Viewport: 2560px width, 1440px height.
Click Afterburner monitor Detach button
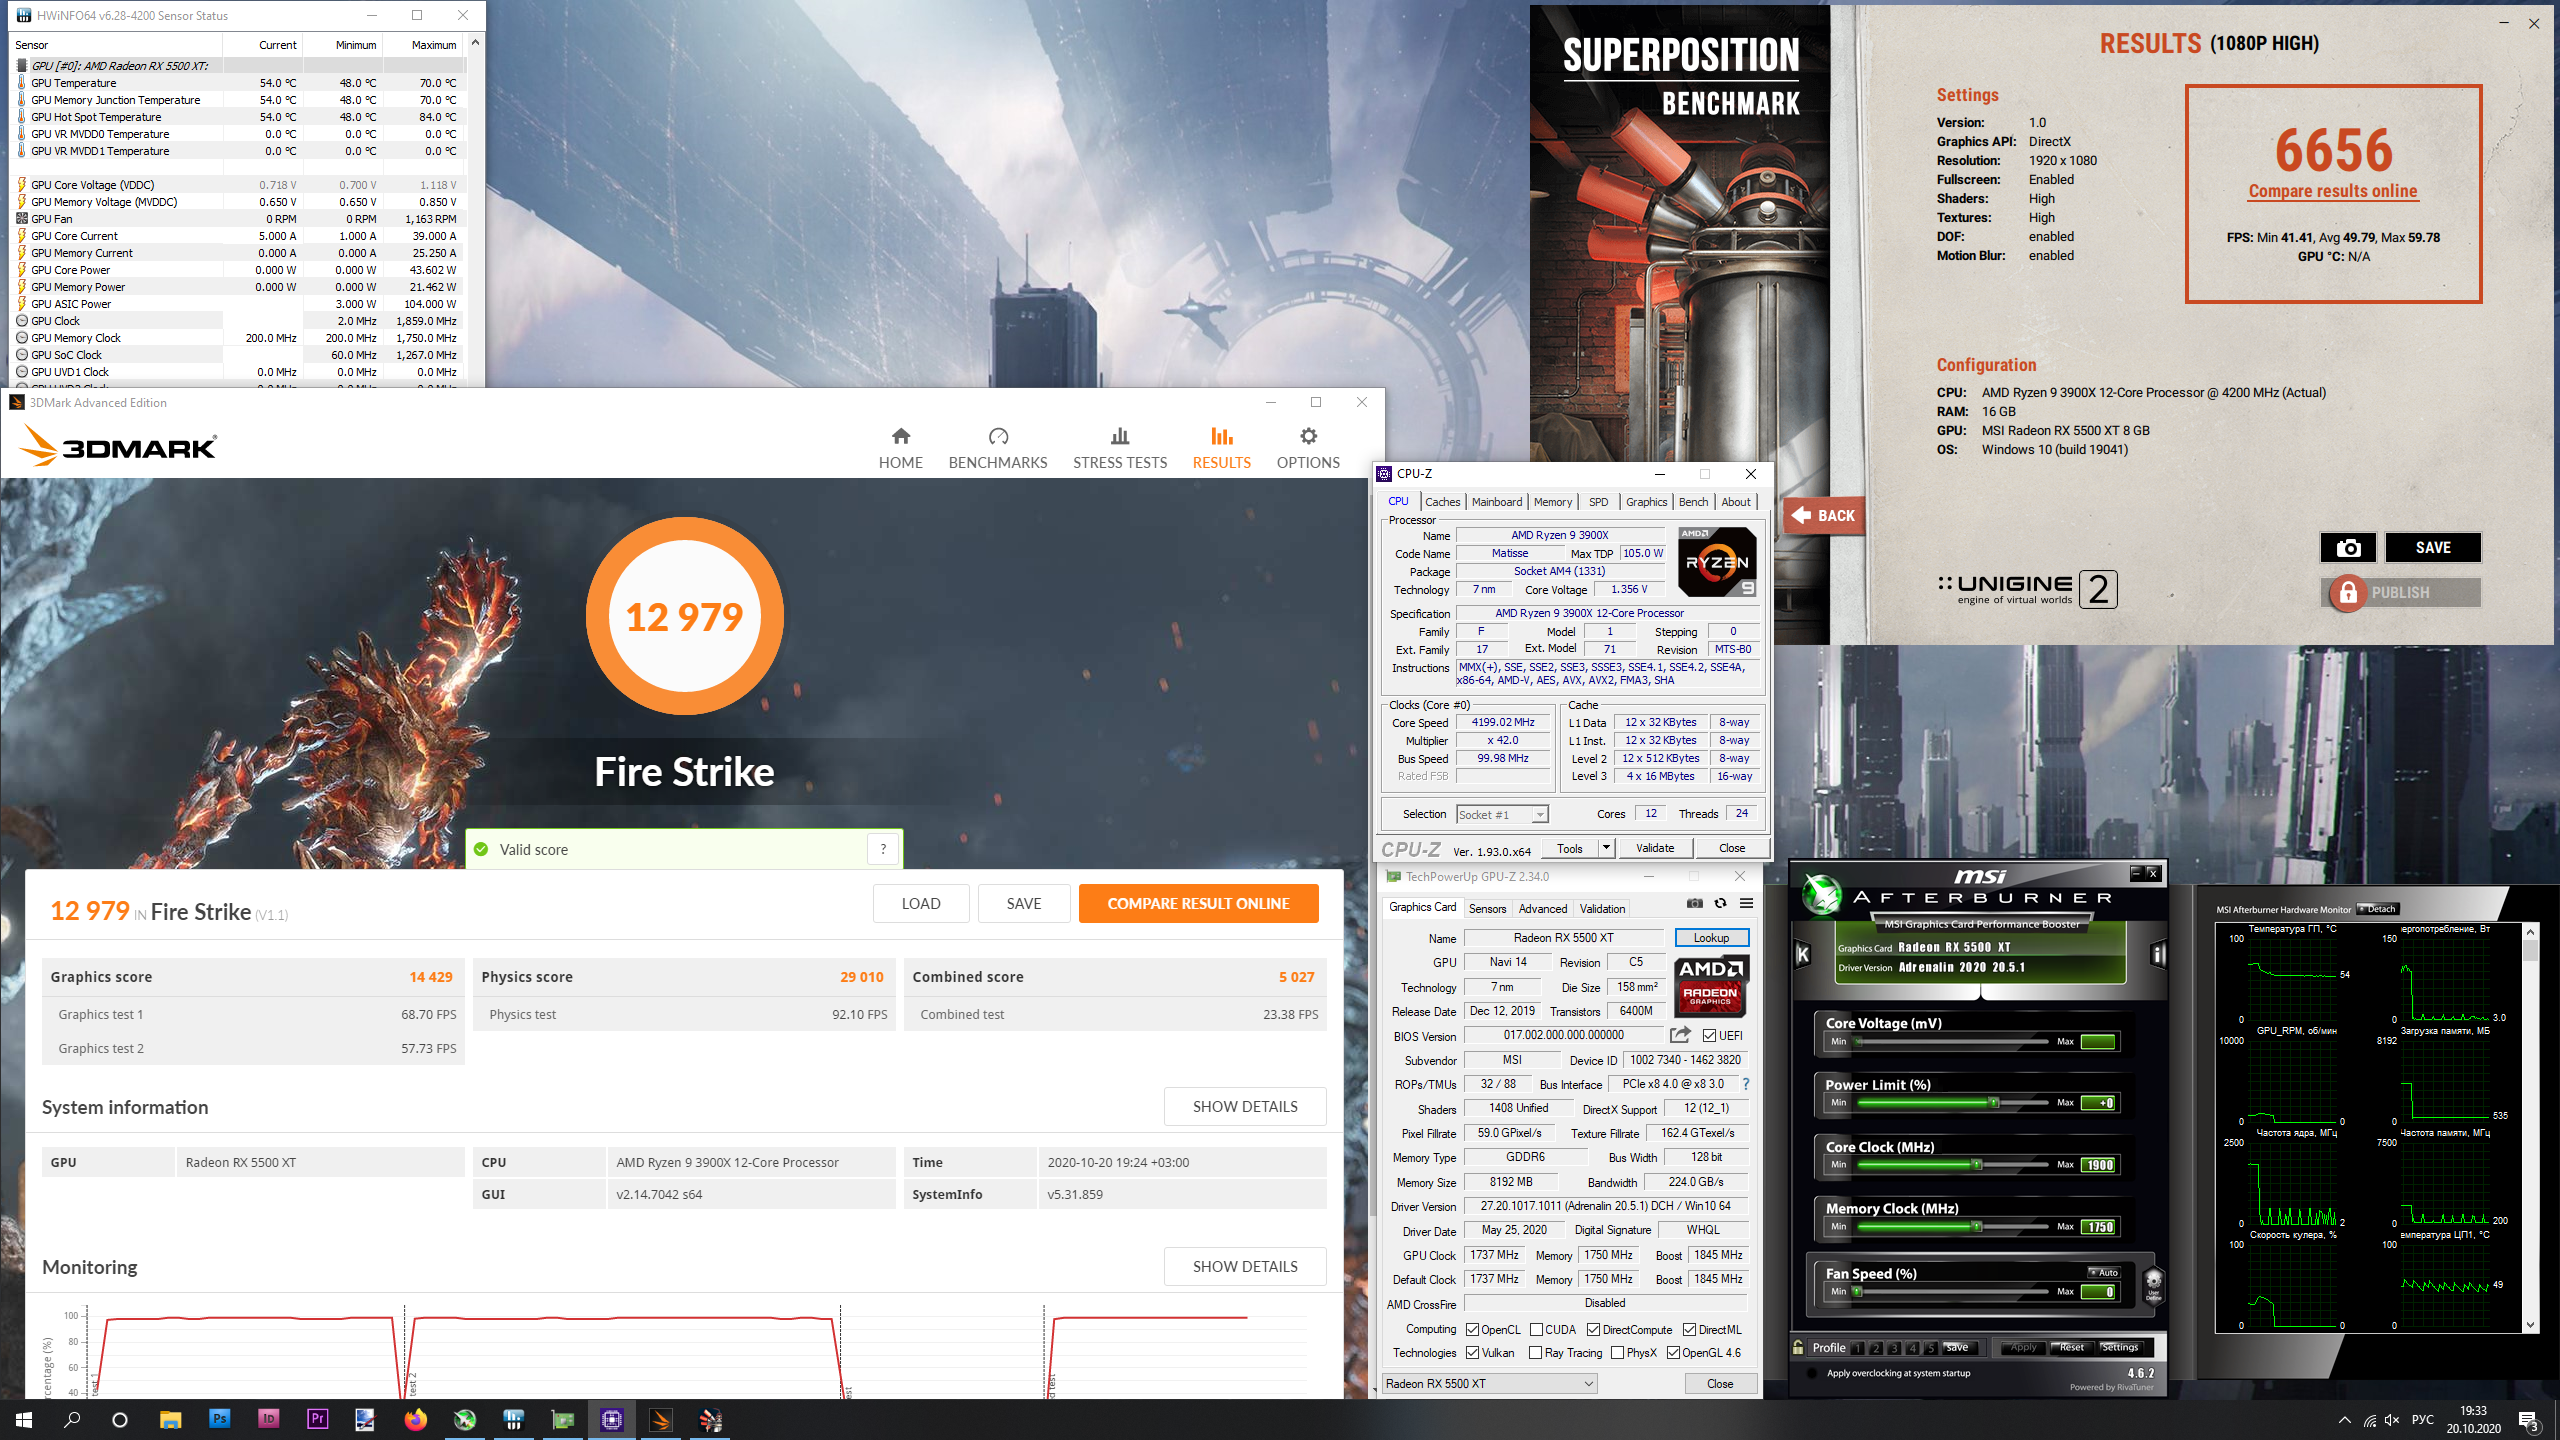(x=2378, y=909)
